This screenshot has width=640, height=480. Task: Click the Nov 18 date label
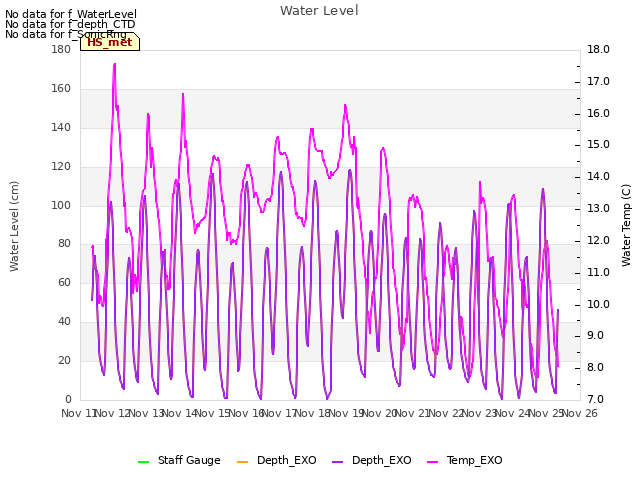click(313, 413)
